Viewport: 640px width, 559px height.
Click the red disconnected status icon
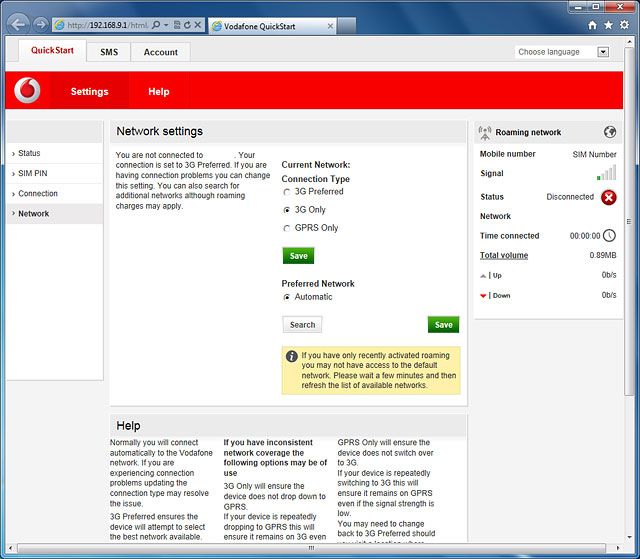click(x=609, y=197)
